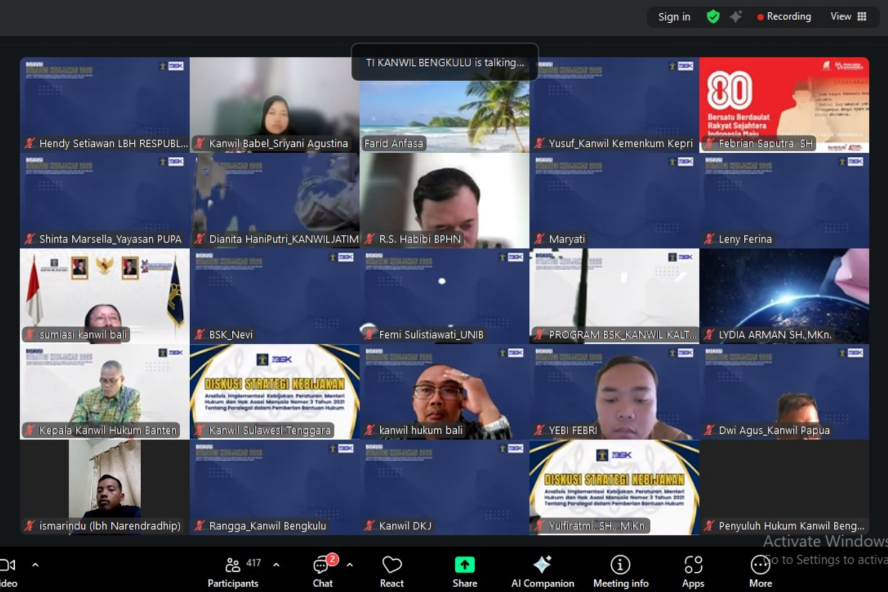Open the Participants panel

click(233, 571)
